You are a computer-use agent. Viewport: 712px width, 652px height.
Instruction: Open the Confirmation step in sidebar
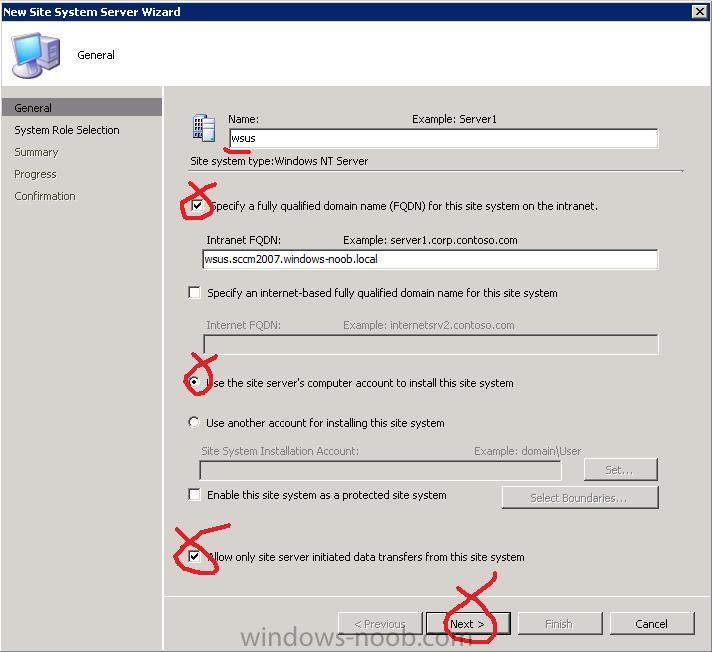45,196
